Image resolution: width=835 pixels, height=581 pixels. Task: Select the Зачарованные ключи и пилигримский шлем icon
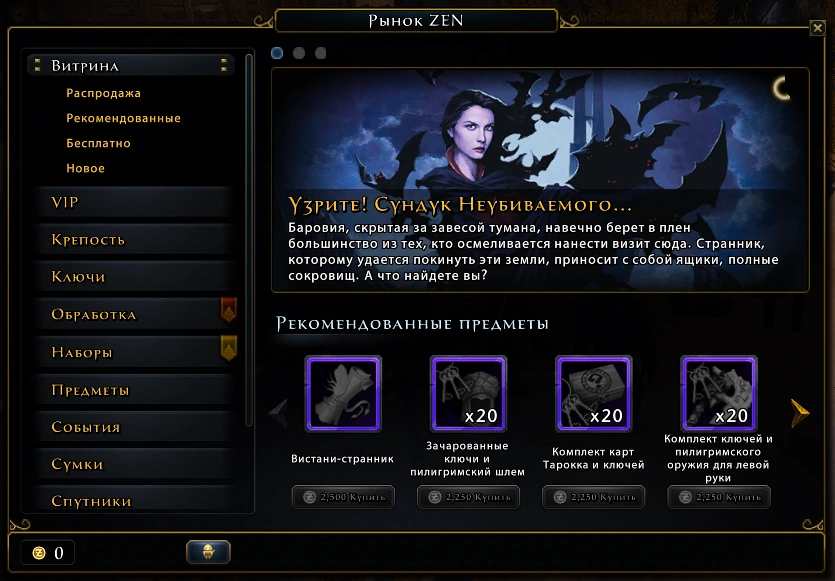click(x=468, y=394)
